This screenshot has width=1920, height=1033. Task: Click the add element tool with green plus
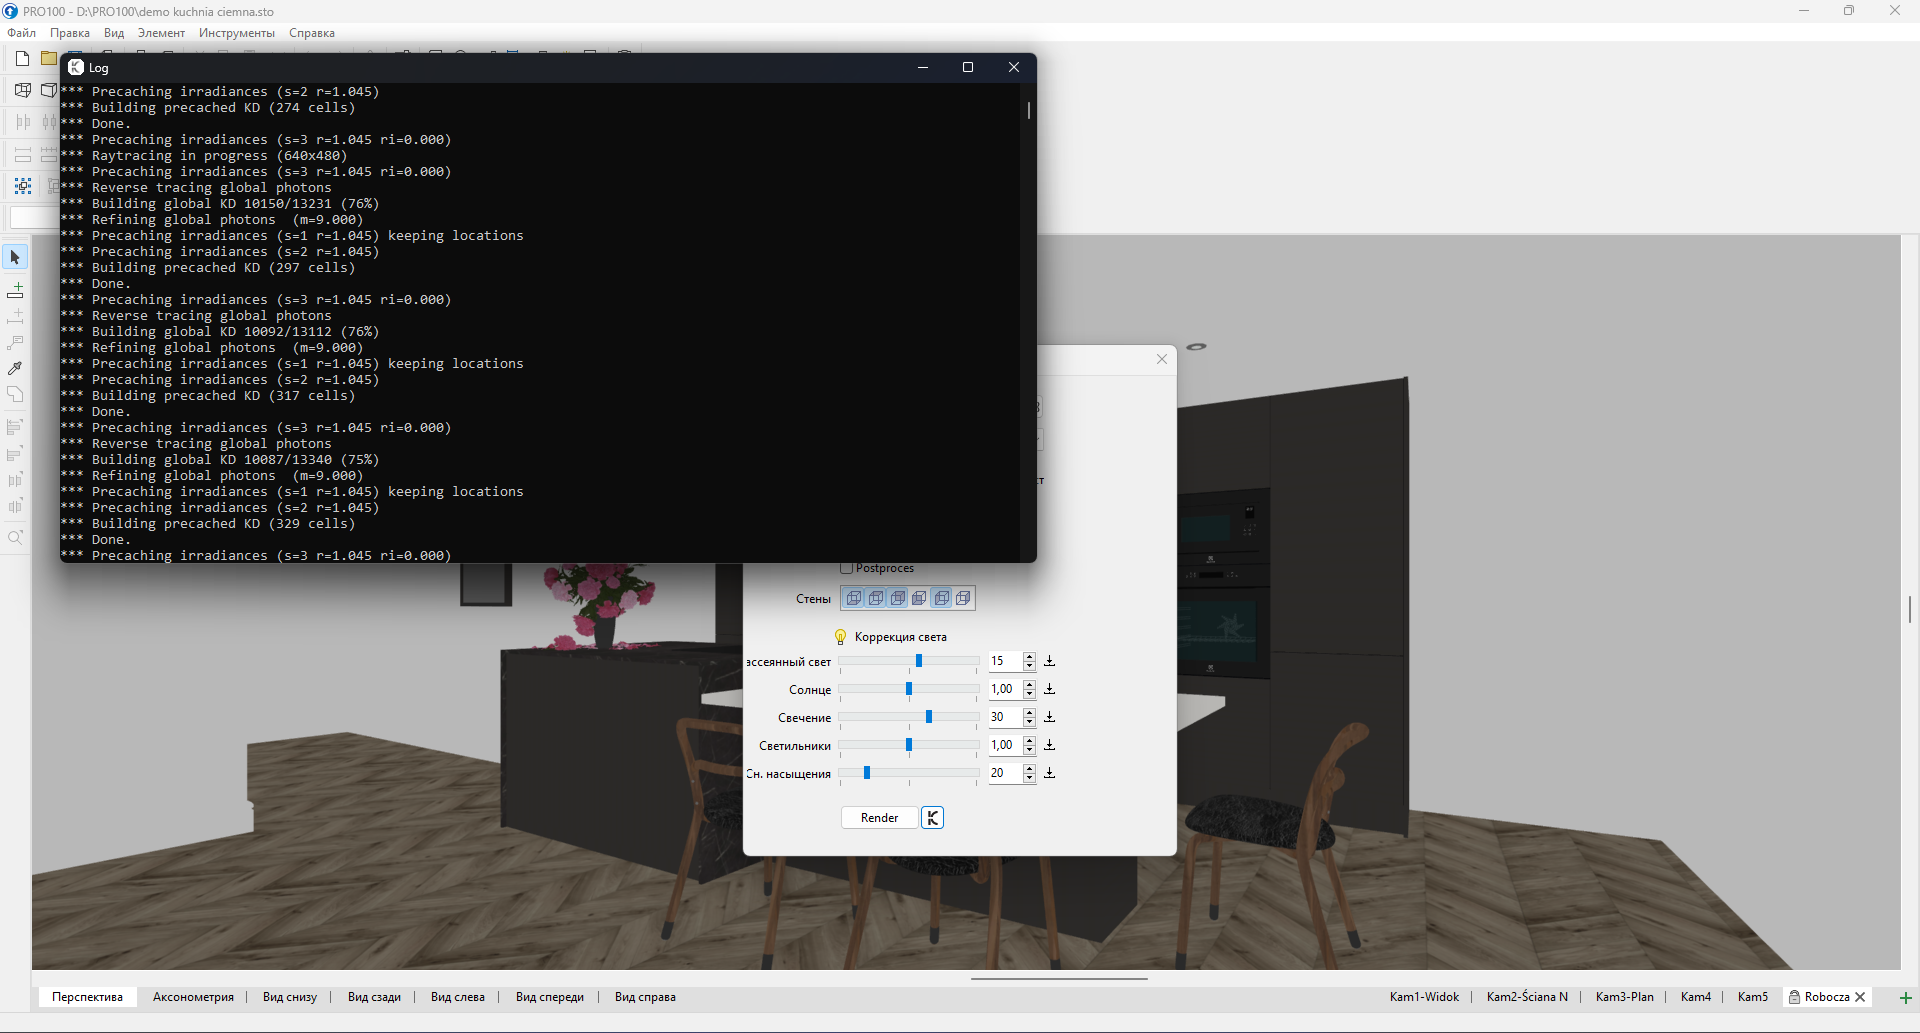(15, 291)
